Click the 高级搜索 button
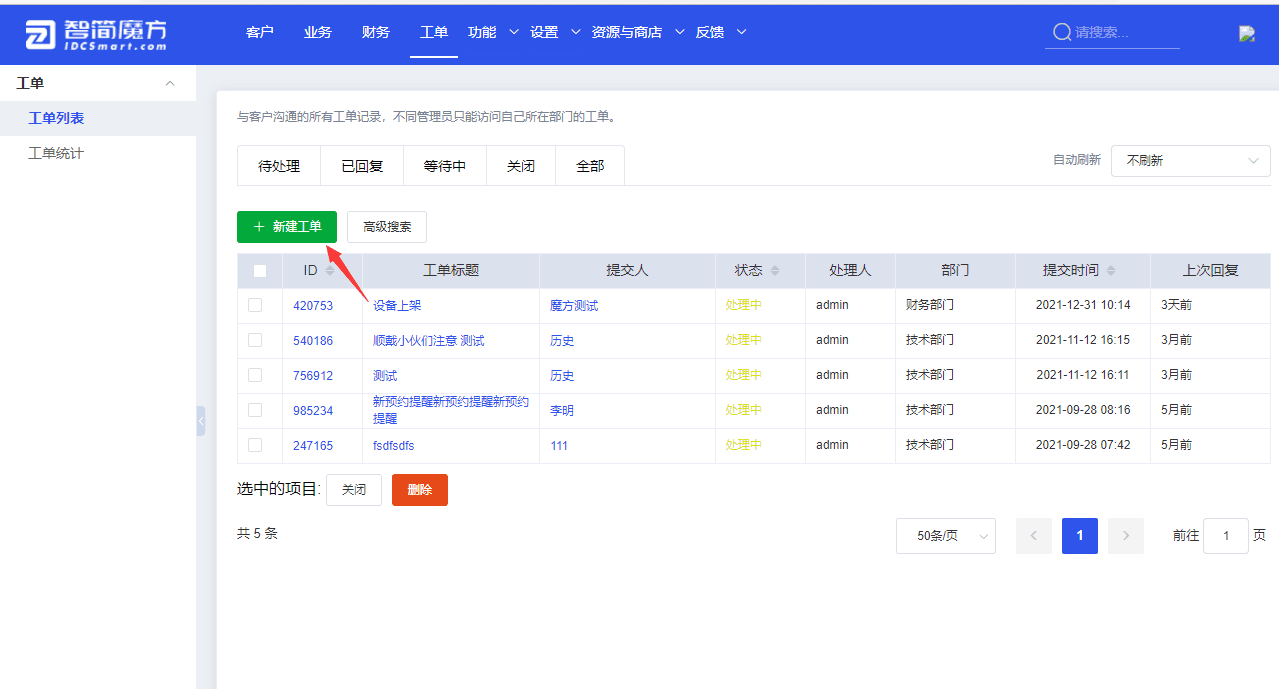The height and width of the screenshot is (689, 1279). tap(387, 227)
